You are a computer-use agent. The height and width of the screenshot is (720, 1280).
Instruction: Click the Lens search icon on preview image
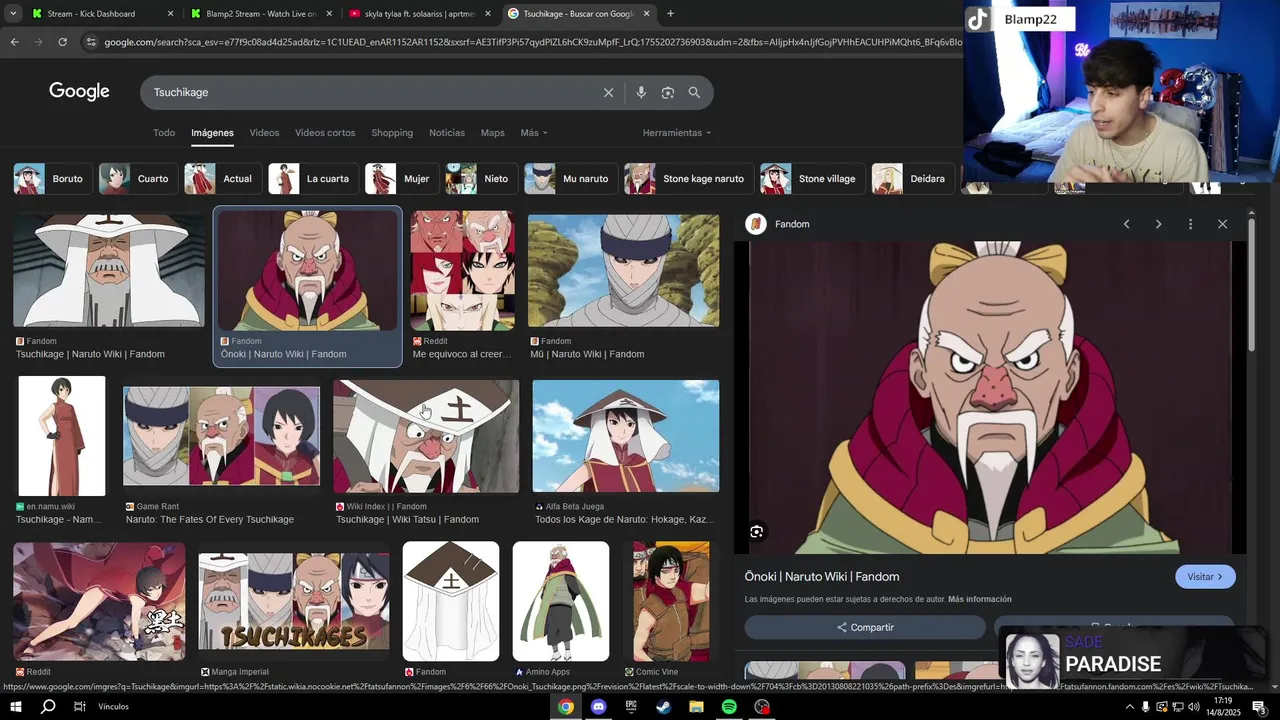(x=757, y=532)
